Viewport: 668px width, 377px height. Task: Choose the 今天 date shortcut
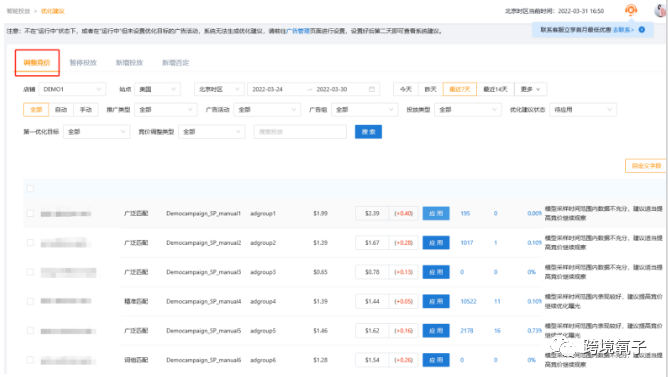coord(406,89)
